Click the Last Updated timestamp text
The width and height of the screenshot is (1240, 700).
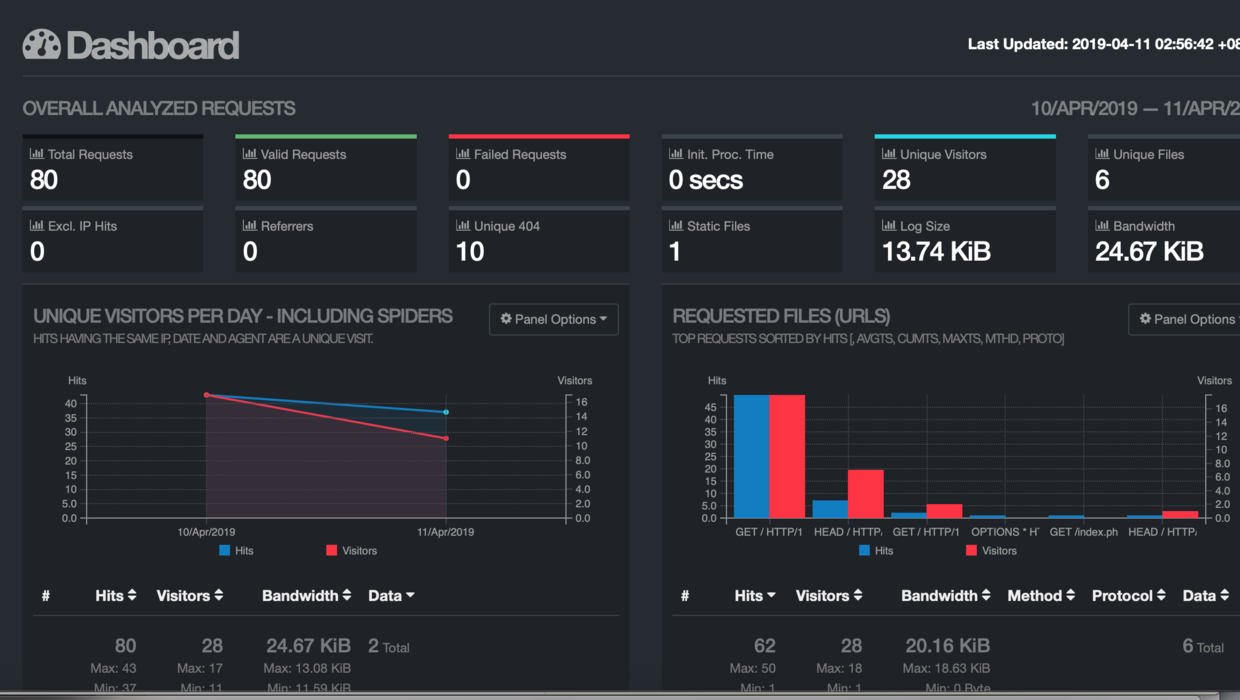coord(1104,44)
